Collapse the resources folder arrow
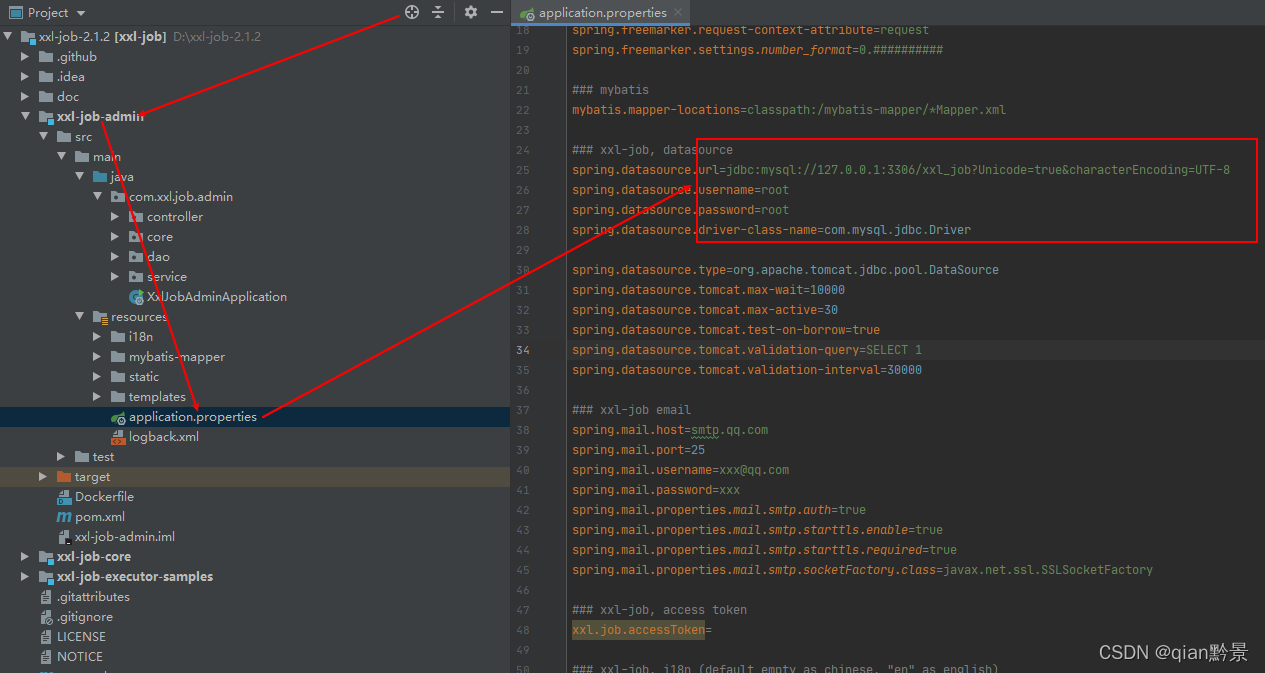The width and height of the screenshot is (1265, 673). (x=80, y=317)
